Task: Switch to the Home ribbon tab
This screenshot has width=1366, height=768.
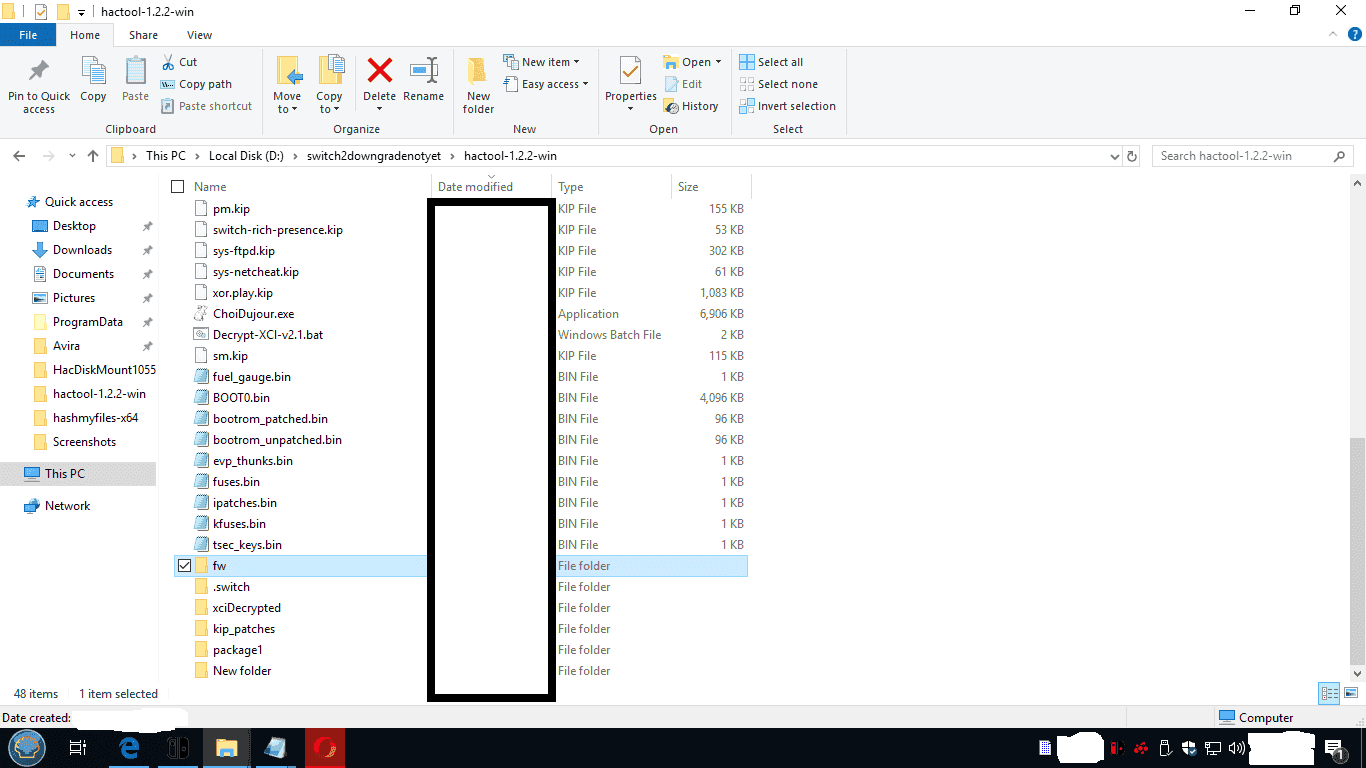Action: [x=85, y=35]
